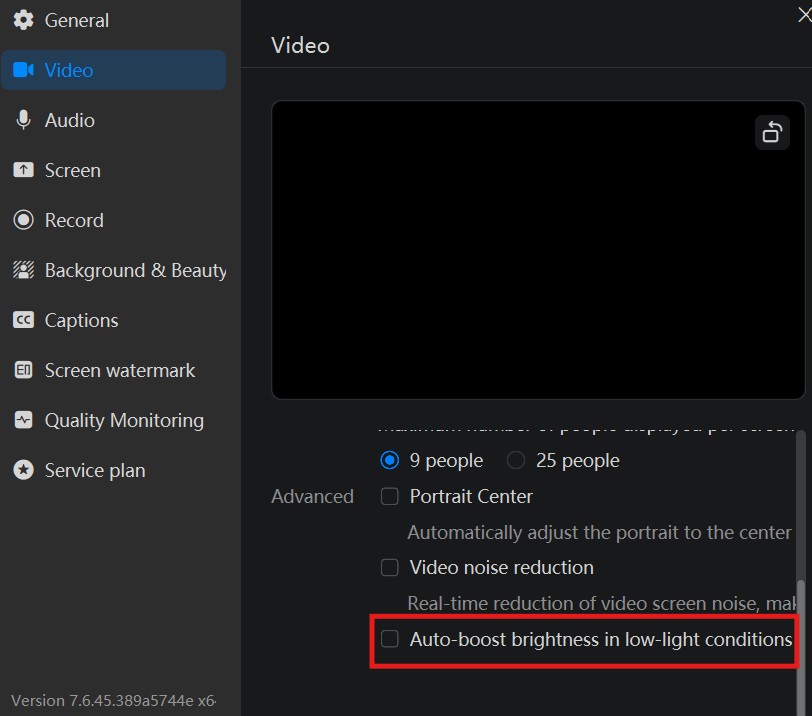Open Record settings icon
This screenshot has width=812, height=716.
click(23, 220)
